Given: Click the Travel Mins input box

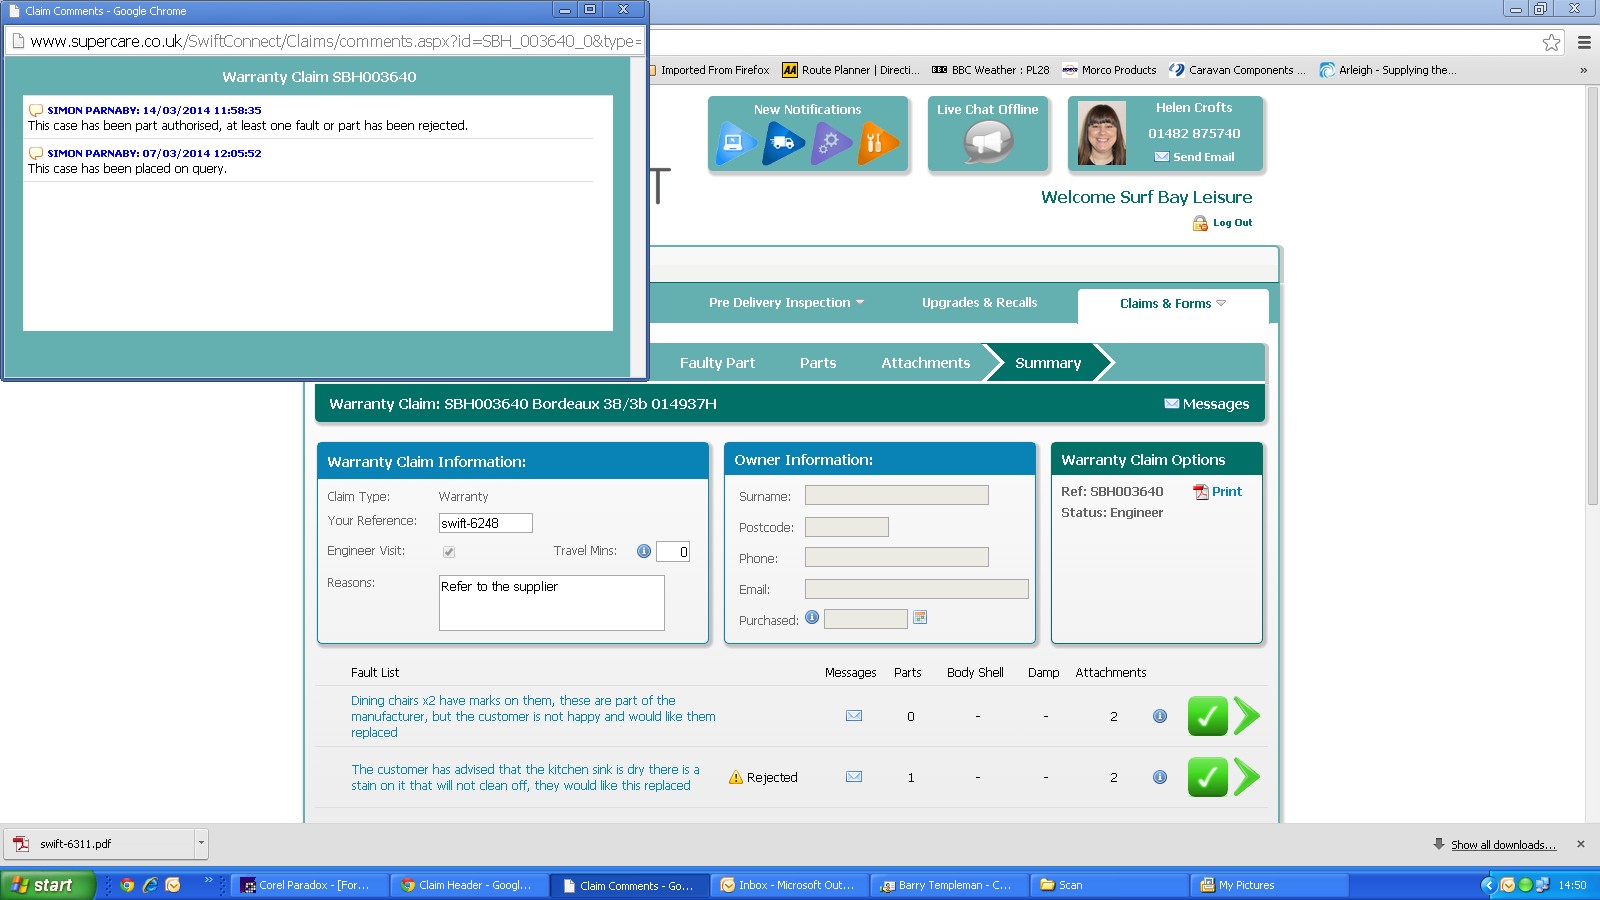Looking at the screenshot, I should click(673, 552).
